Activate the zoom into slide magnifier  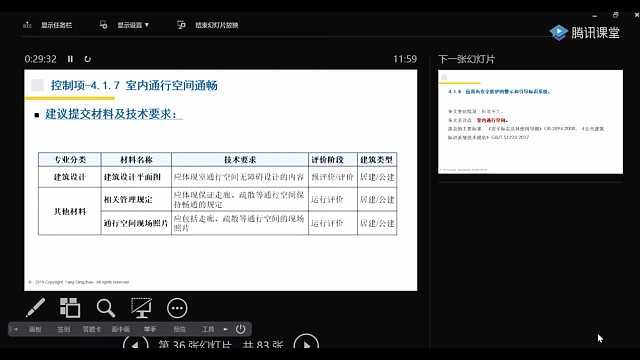tap(106, 308)
